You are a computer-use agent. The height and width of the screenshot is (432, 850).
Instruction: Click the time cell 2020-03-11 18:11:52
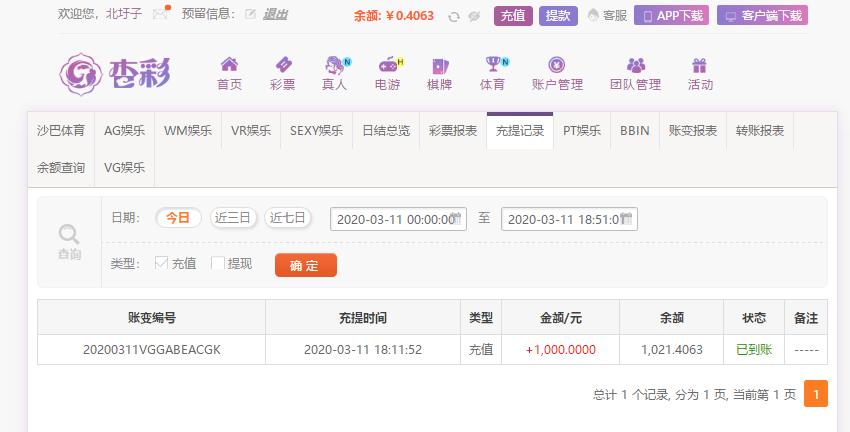pos(363,350)
